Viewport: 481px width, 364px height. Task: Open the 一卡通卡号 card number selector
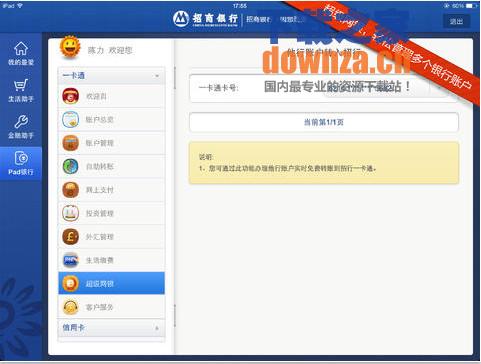(x=324, y=88)
